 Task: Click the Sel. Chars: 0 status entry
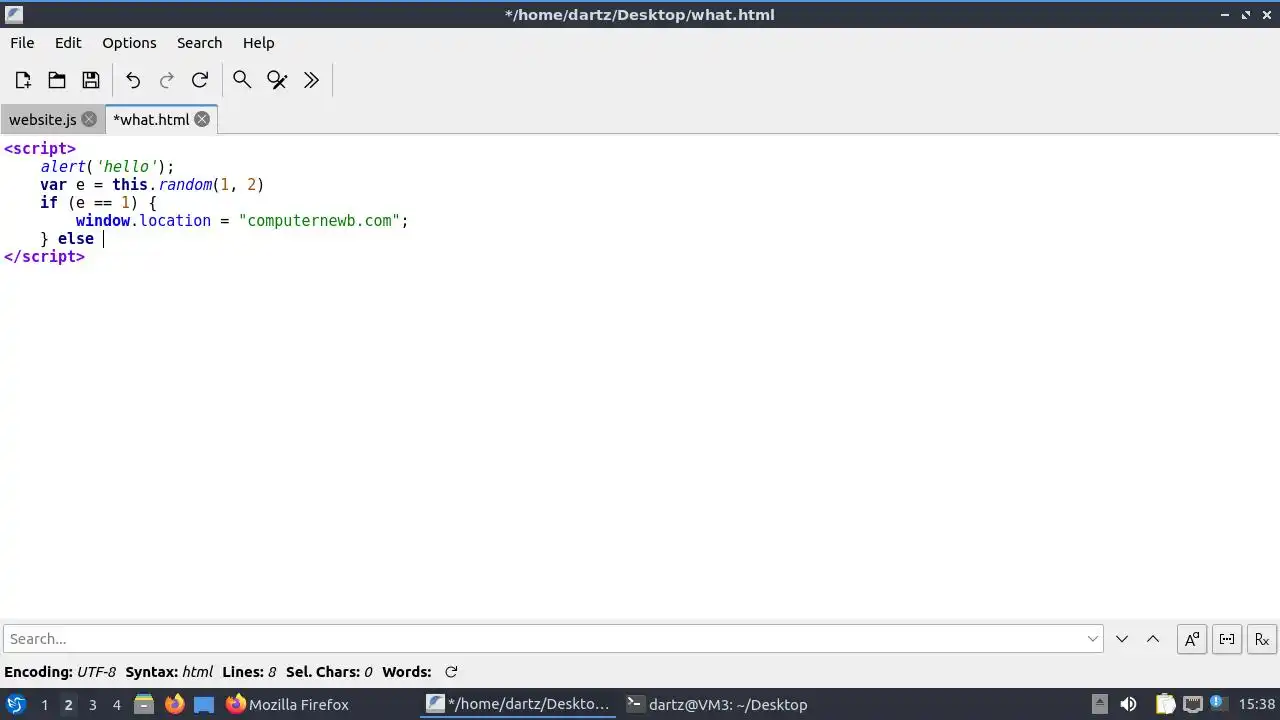click(x=329, y=672)
